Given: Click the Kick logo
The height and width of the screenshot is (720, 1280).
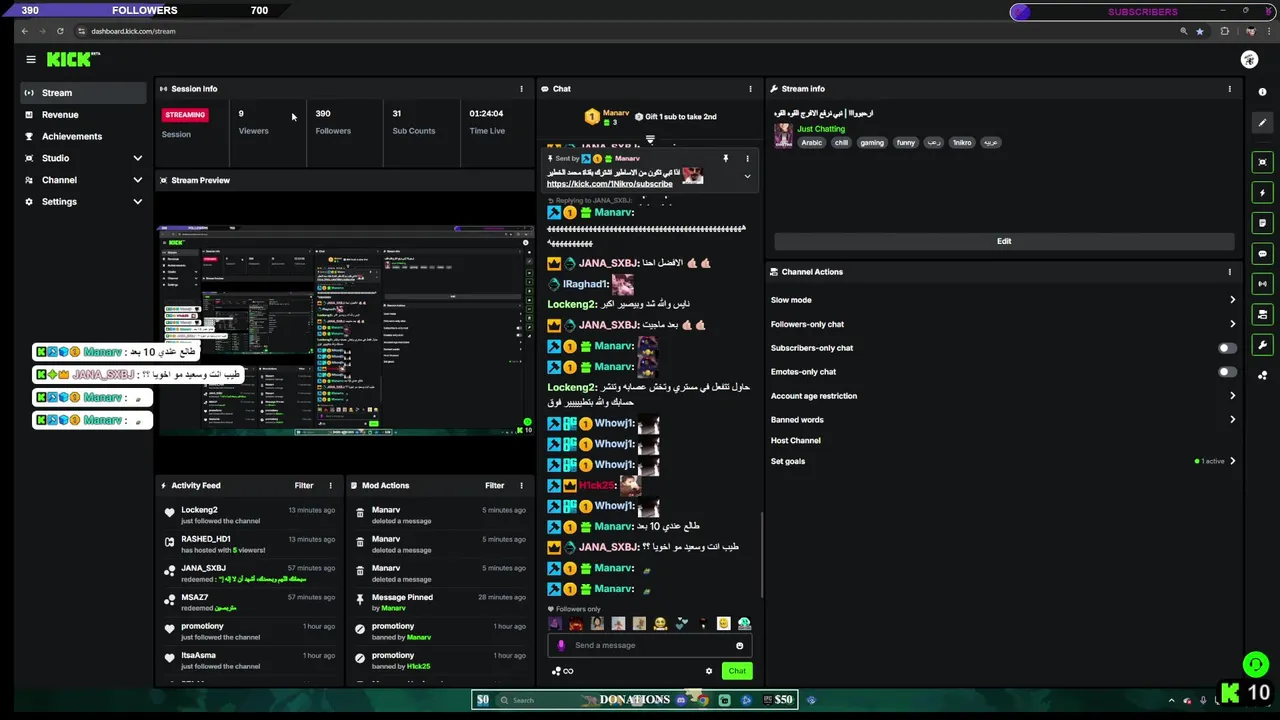Looking at the screenshot, I should pos(73,60).
